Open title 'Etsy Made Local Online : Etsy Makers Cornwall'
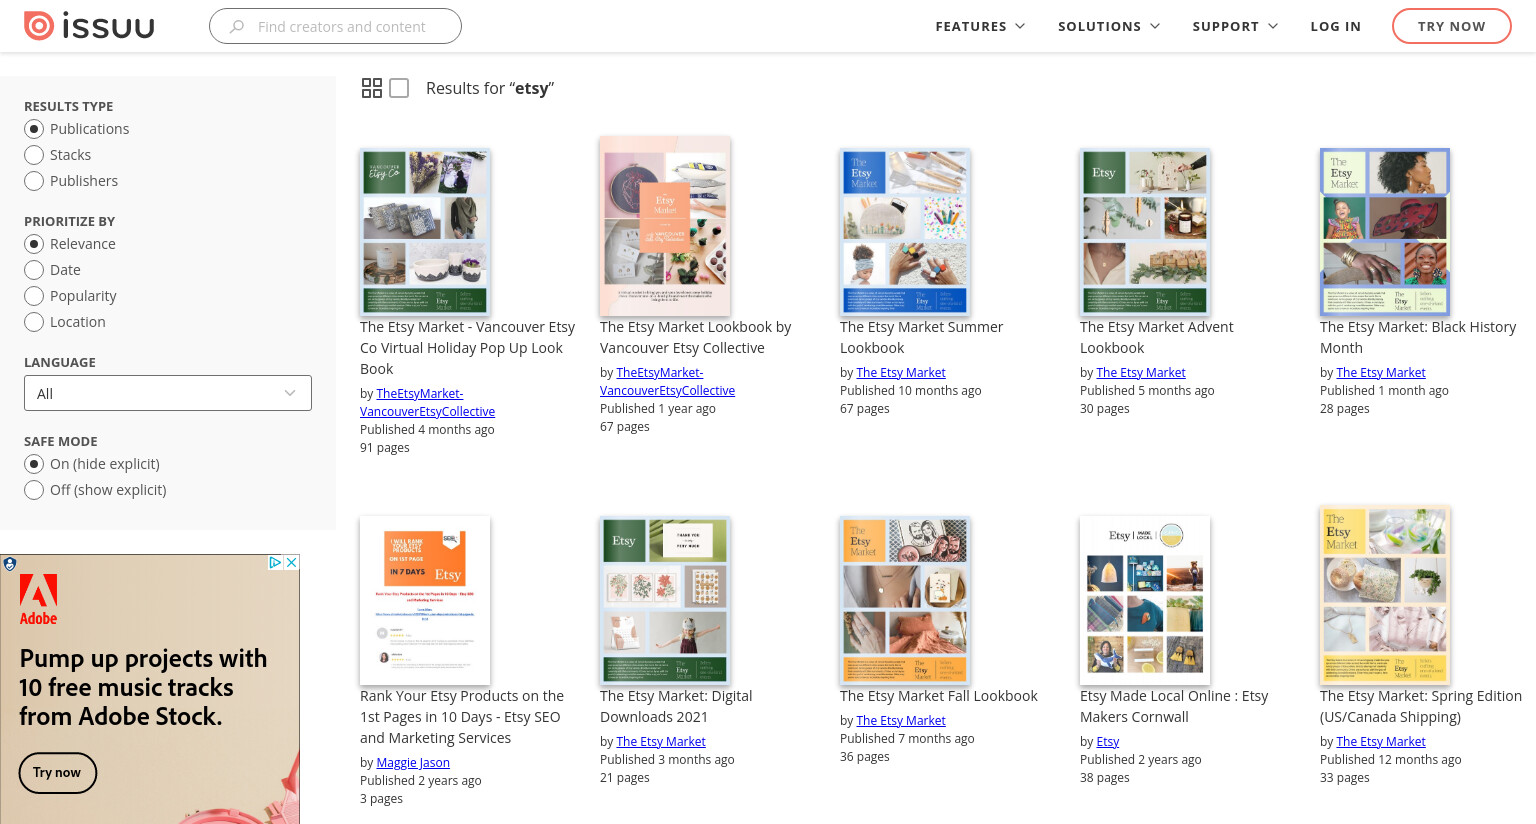 pyautogui.click(x=1174, y=706)
